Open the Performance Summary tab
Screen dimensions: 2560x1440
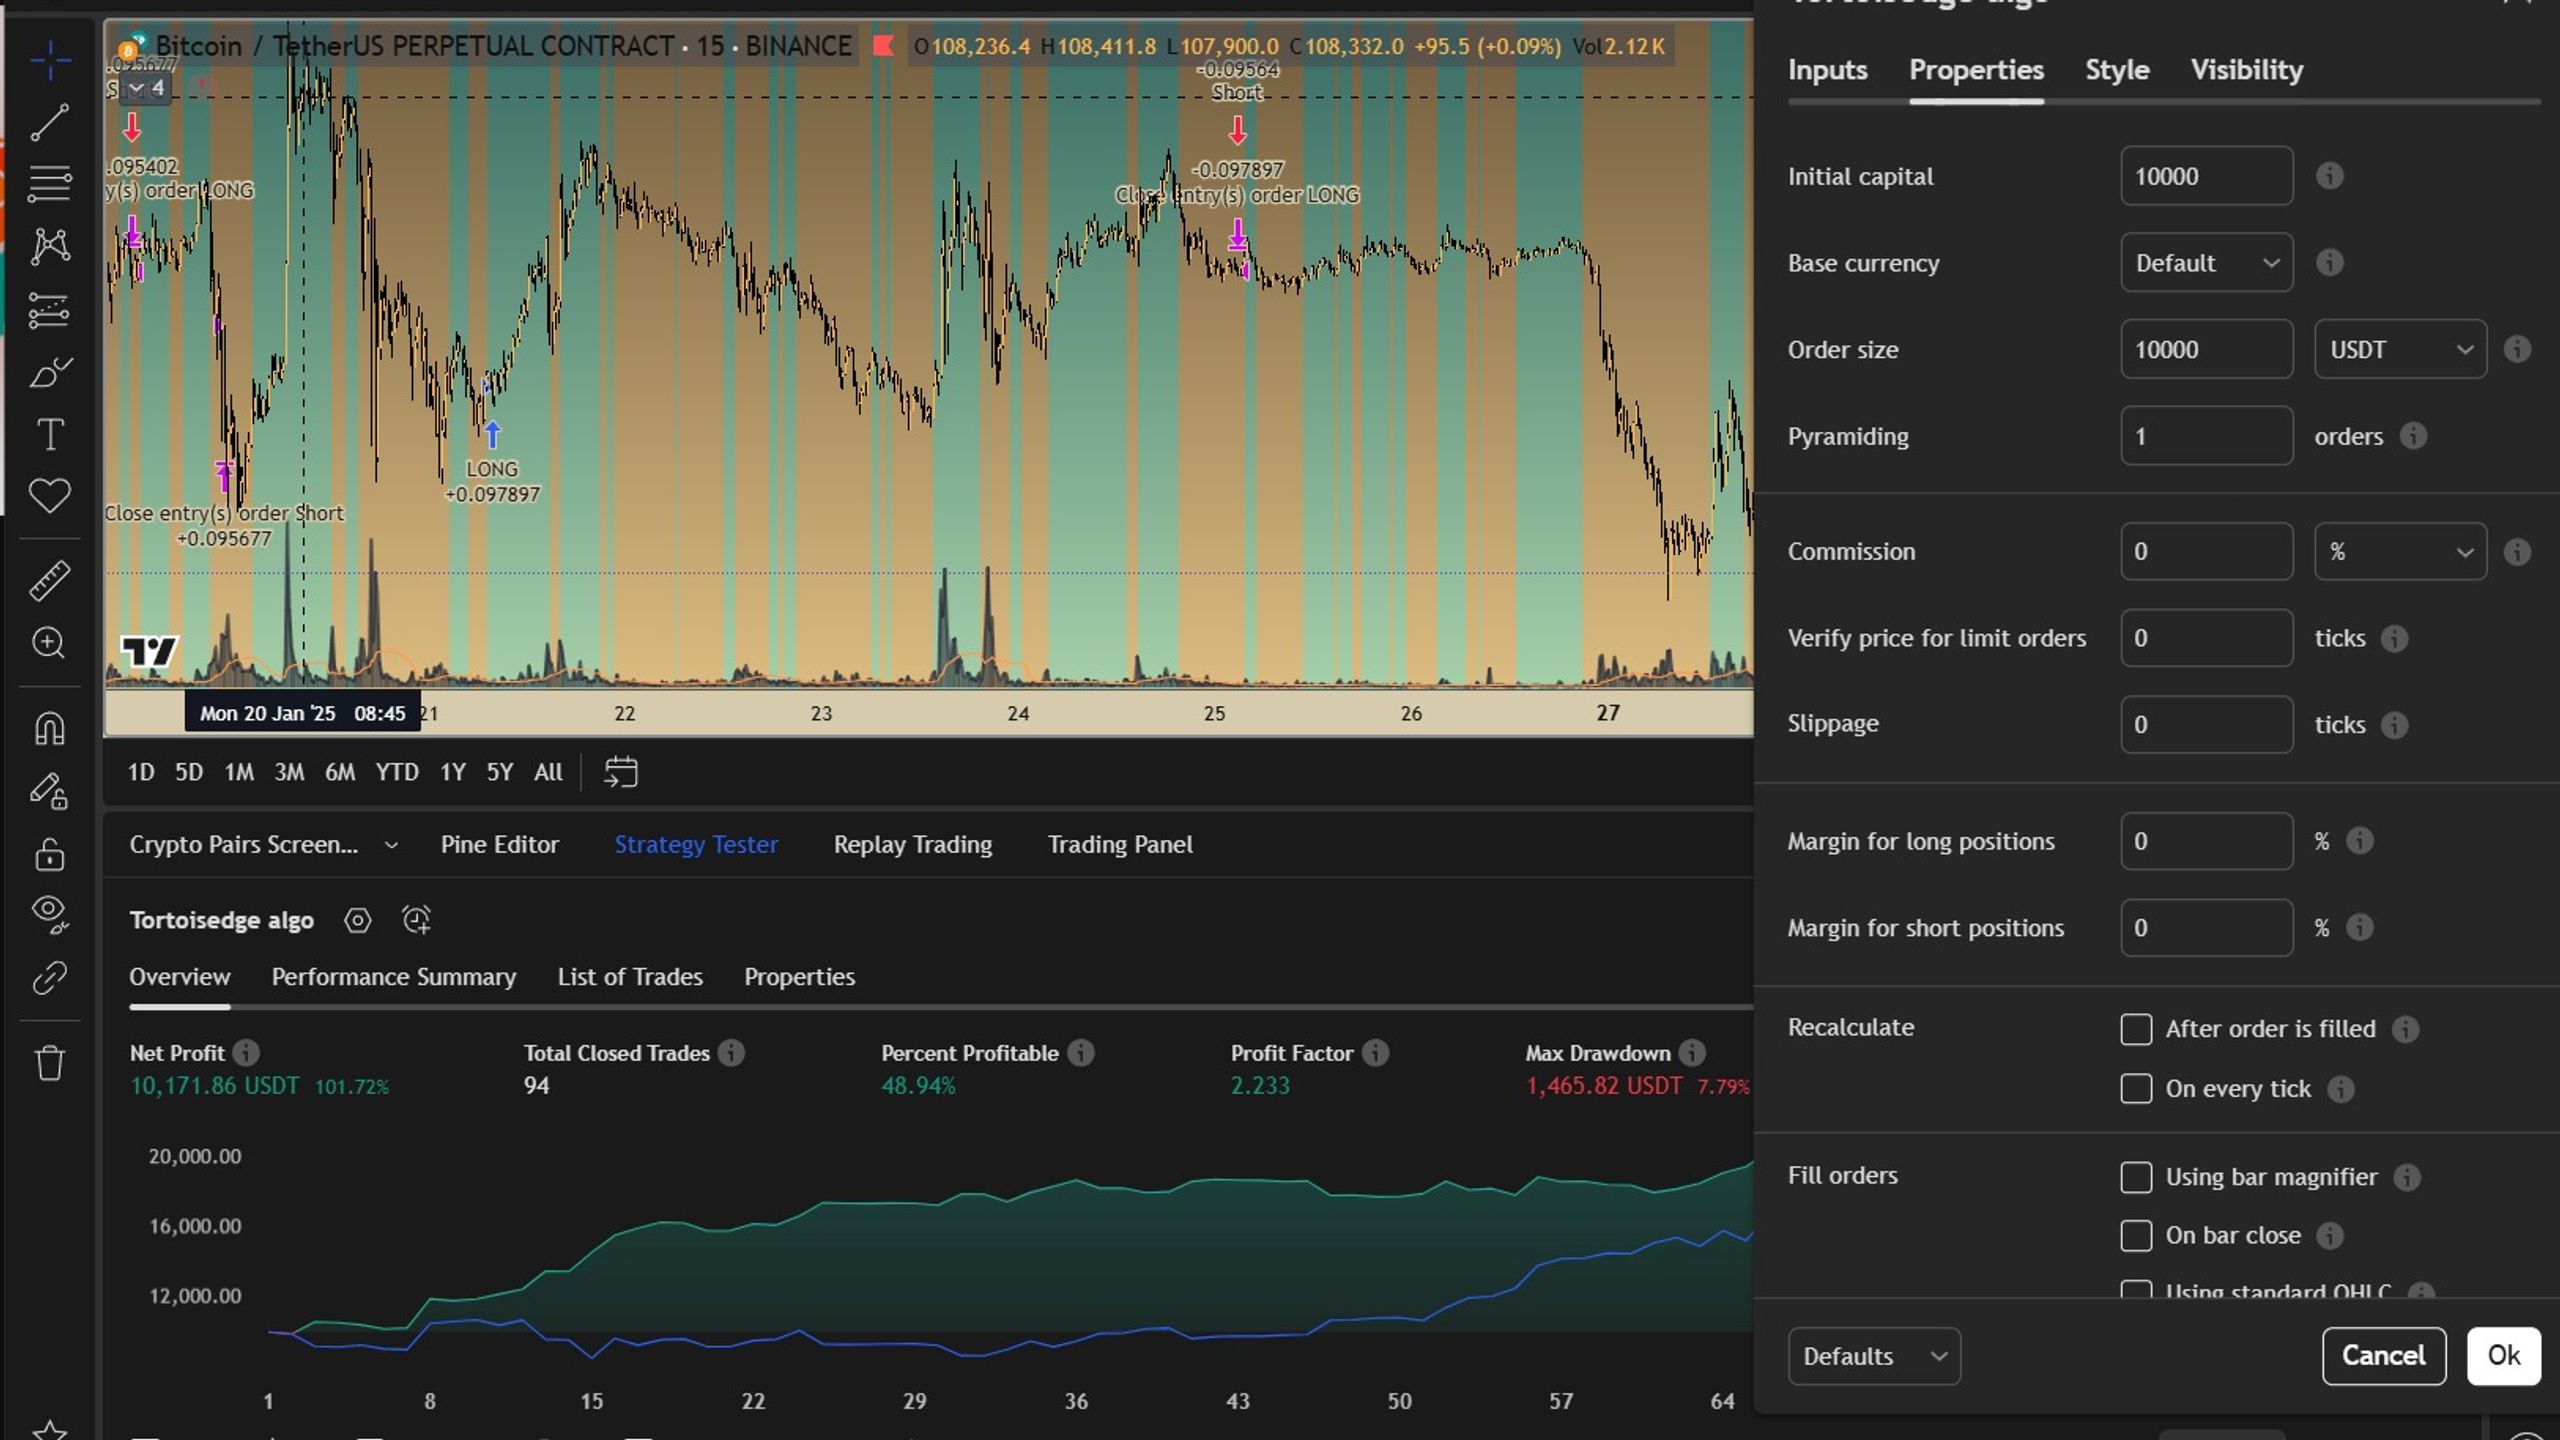click(394, 977)
